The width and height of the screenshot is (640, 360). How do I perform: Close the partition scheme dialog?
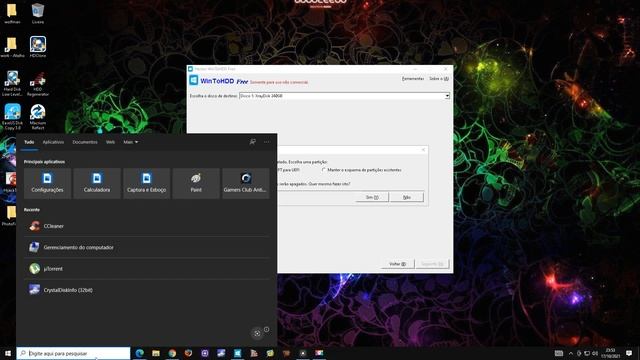click(x=423, y=150)
